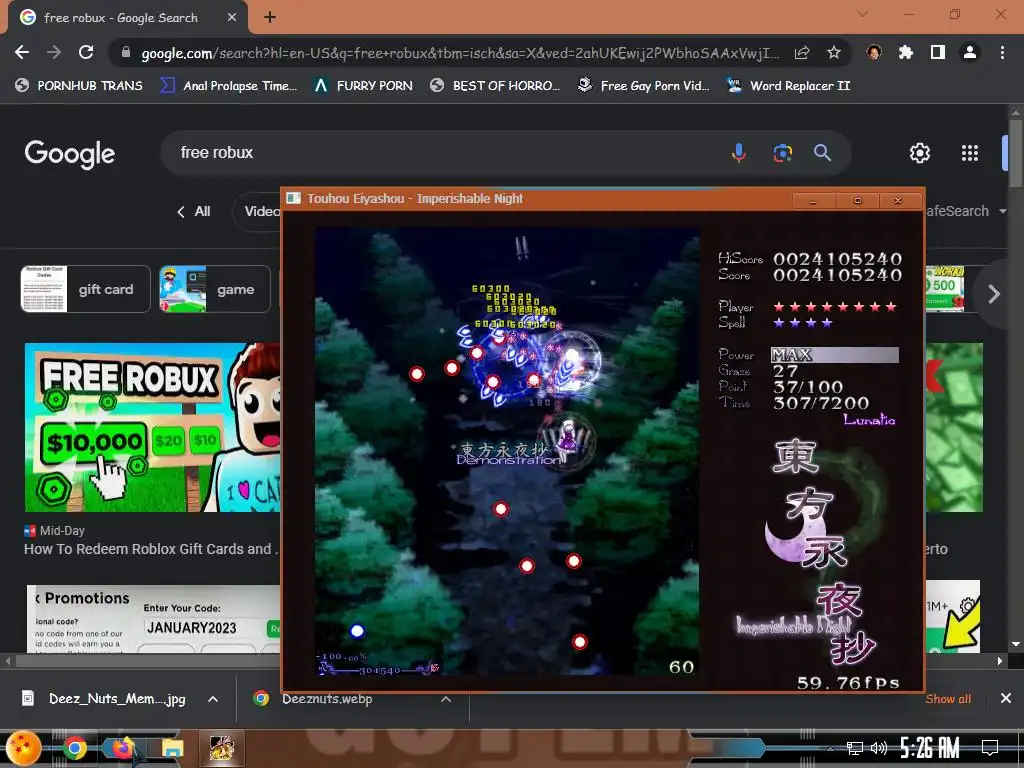Click the free robux search field
The height and width of the screenshot is (768, 1024).
point(444,153)
